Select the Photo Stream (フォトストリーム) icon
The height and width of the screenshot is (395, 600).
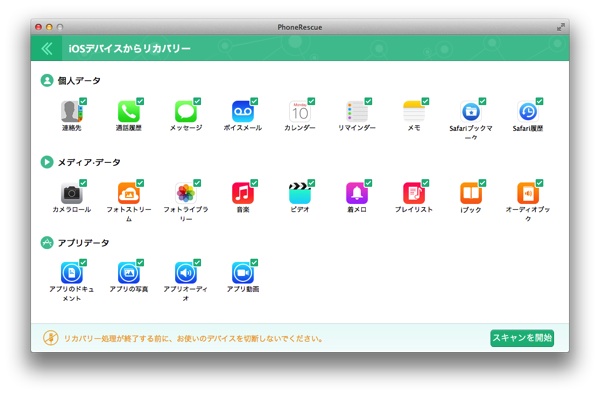coord(129,193)
